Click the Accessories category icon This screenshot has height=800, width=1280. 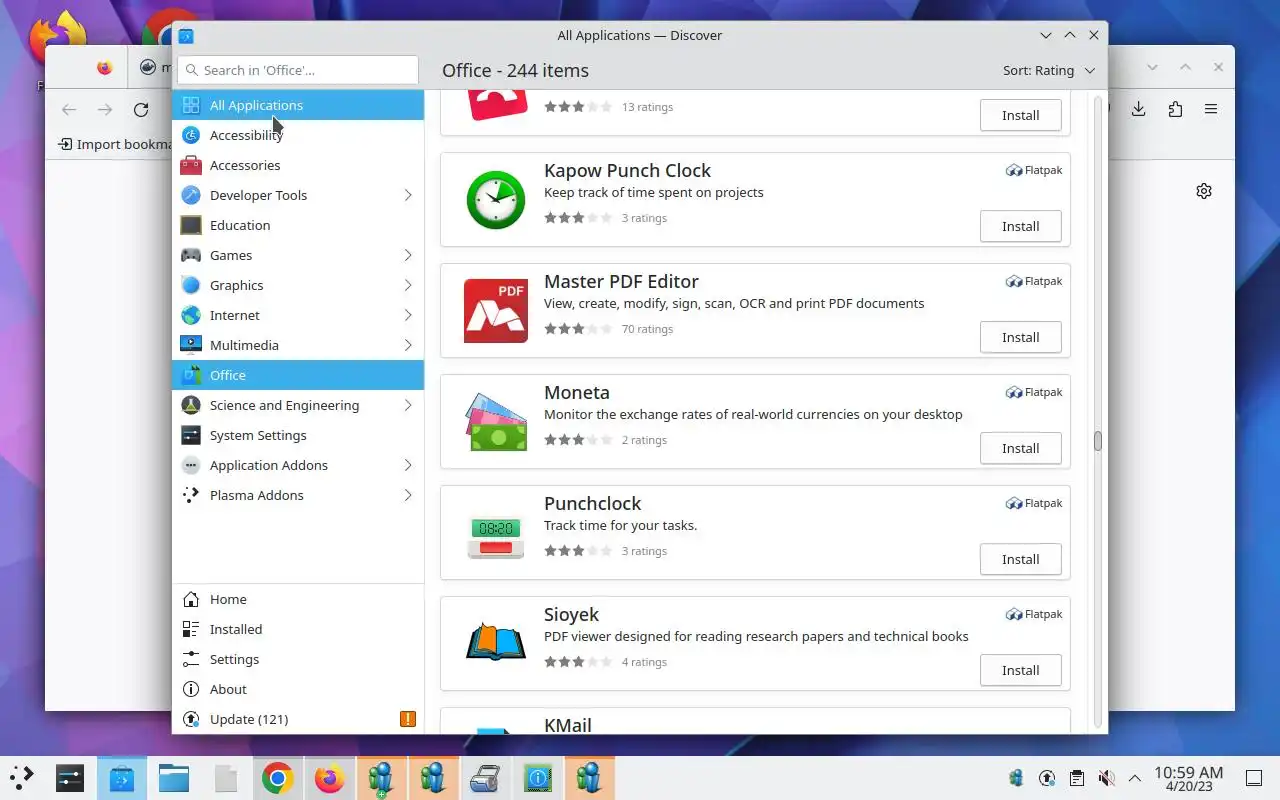coord(191,165)
